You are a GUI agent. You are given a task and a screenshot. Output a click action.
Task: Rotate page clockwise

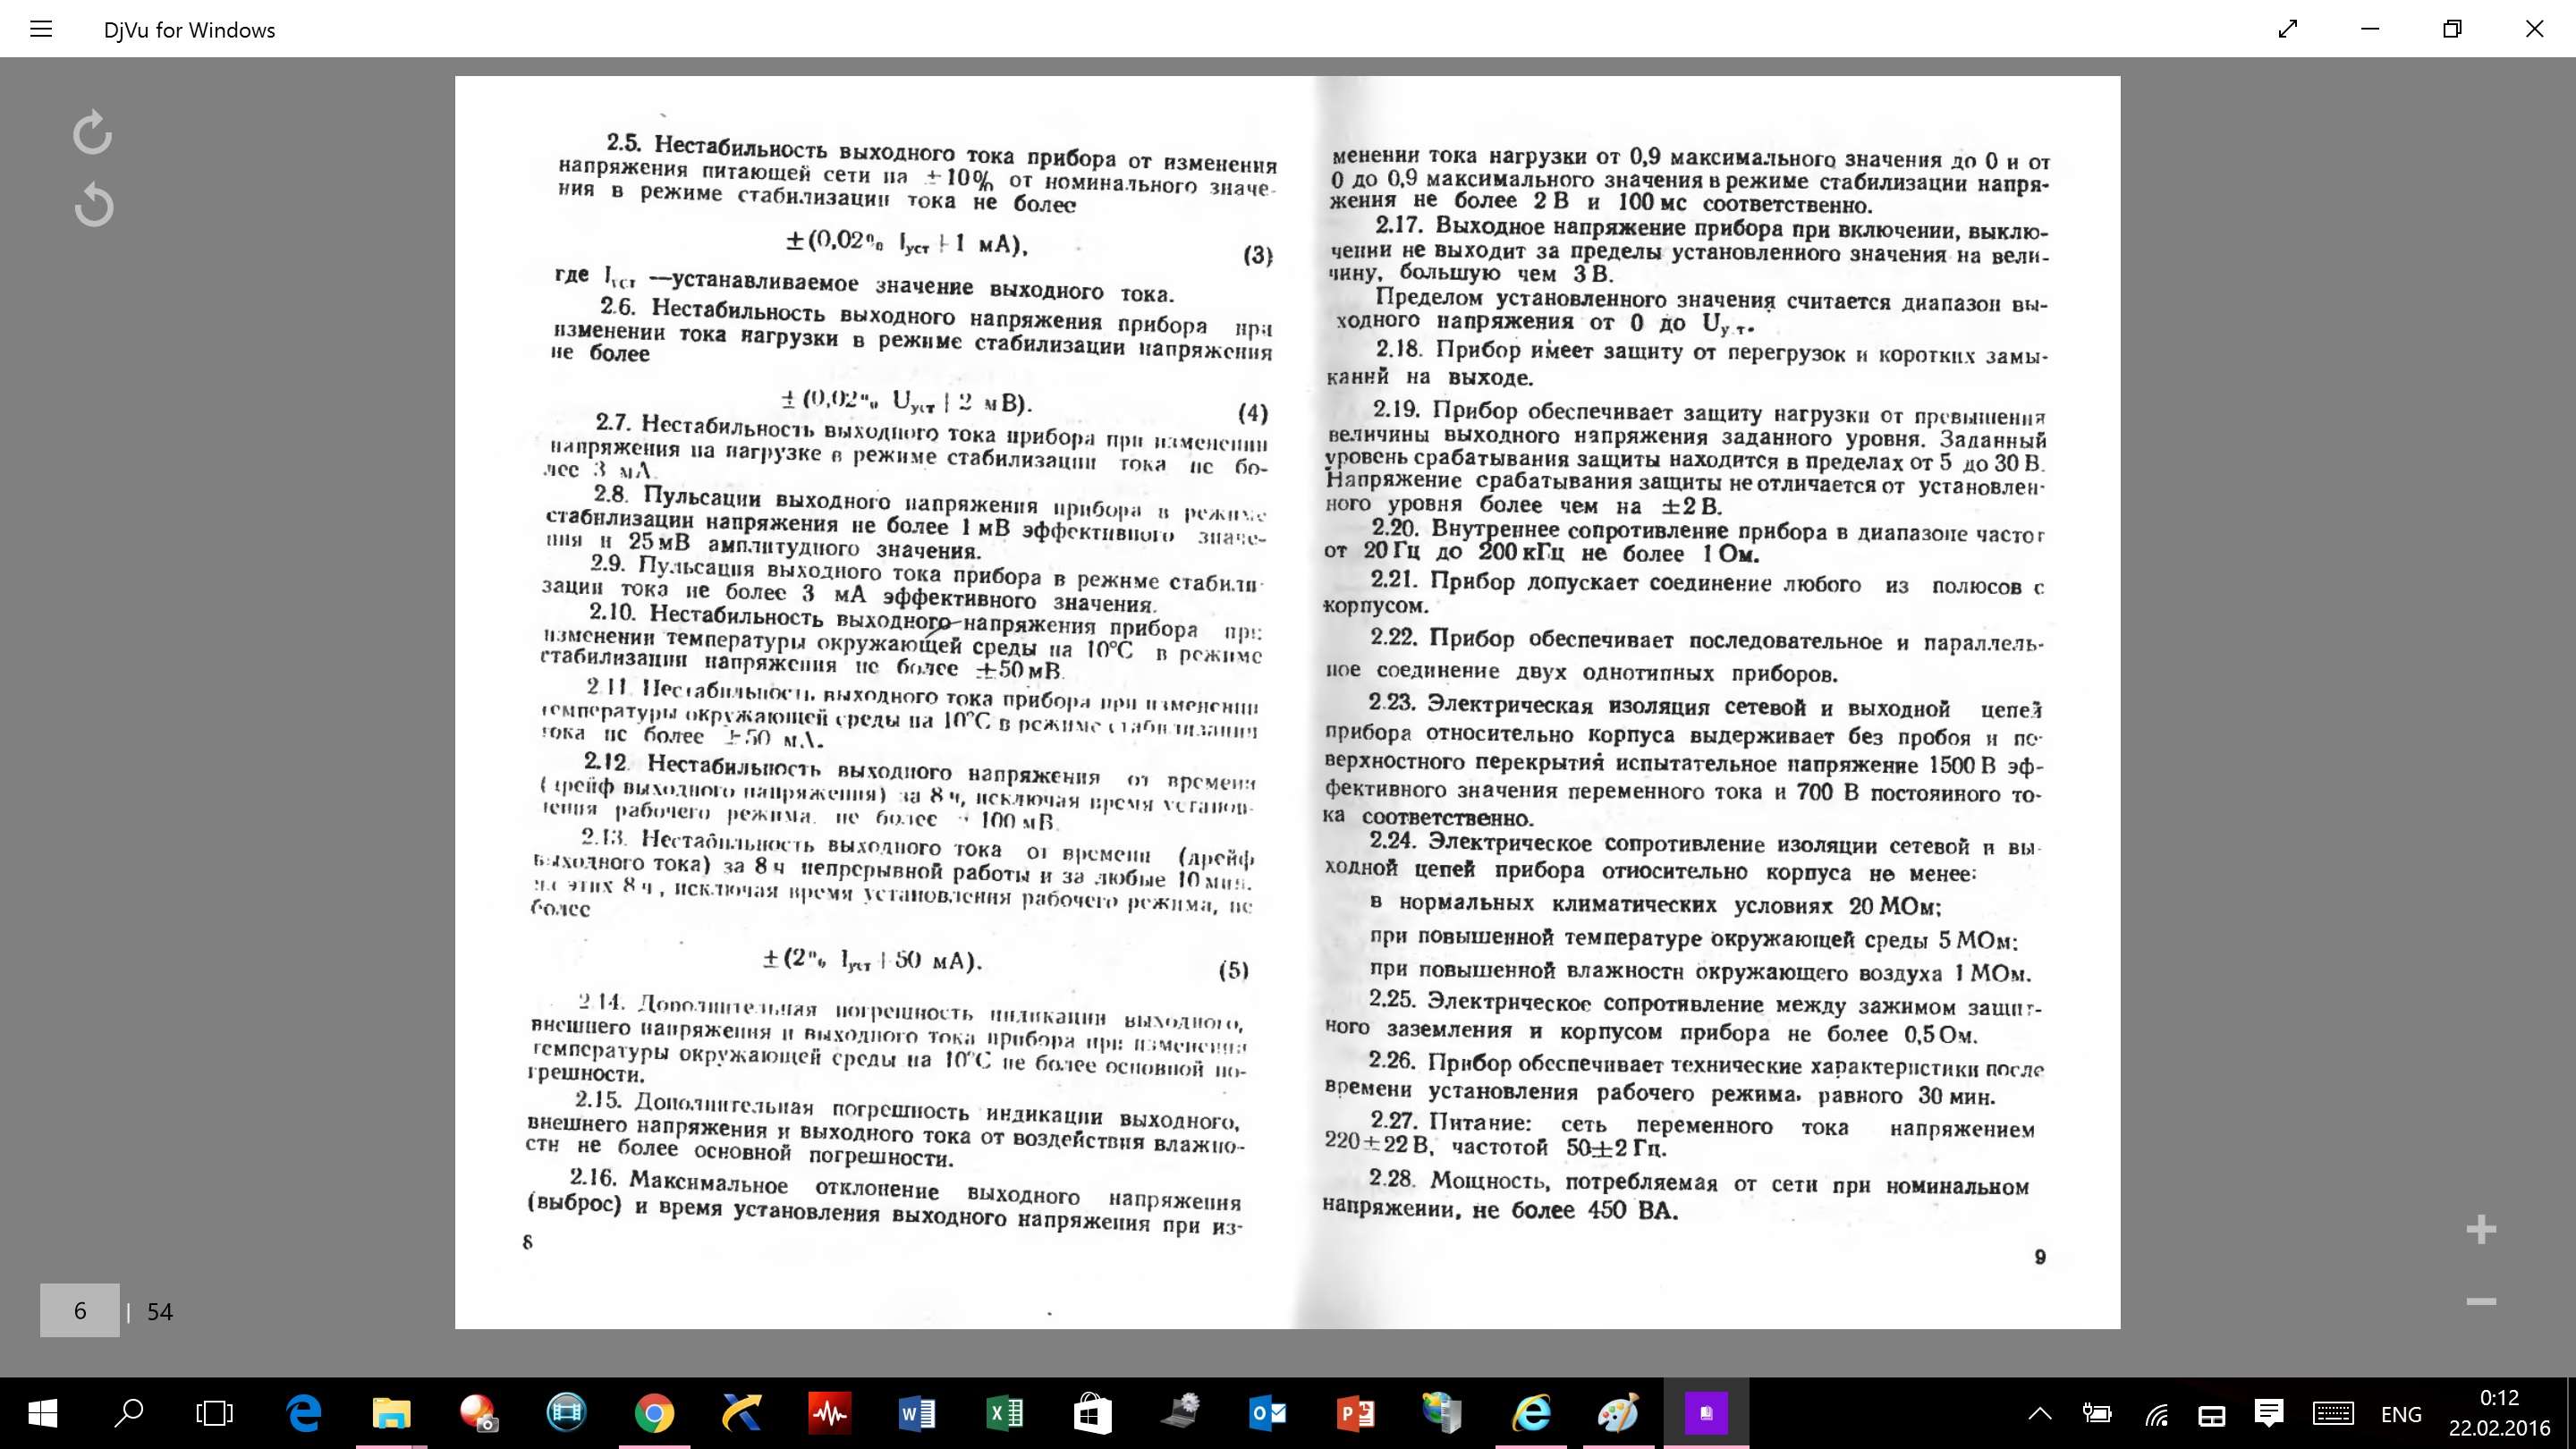tap(93, 133)
